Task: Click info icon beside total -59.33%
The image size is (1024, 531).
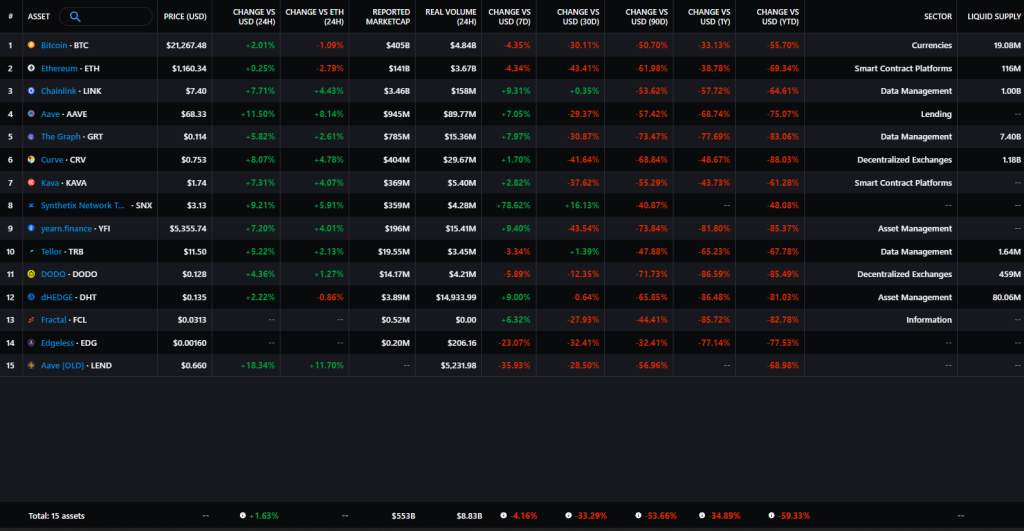Action: 771,515
